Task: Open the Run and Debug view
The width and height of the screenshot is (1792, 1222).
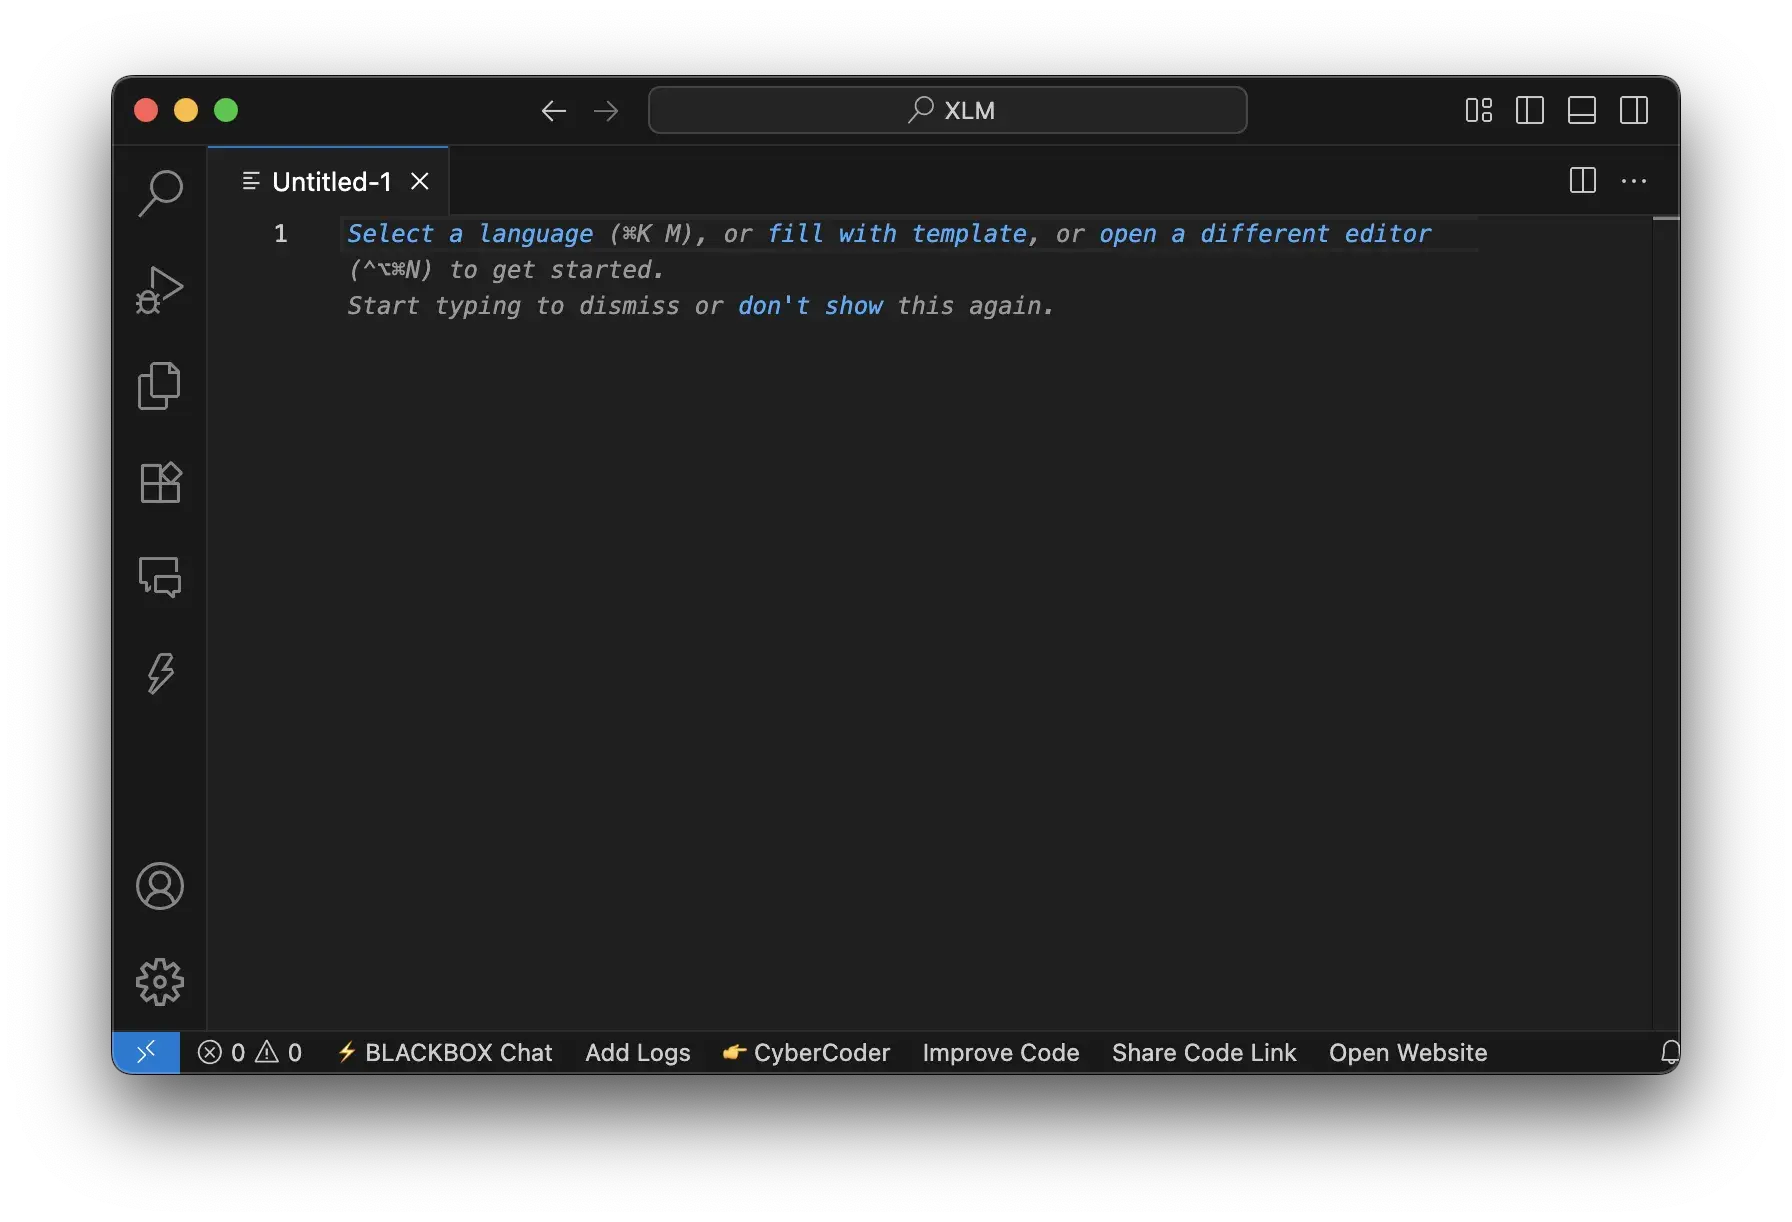Action: coord(159,289)
